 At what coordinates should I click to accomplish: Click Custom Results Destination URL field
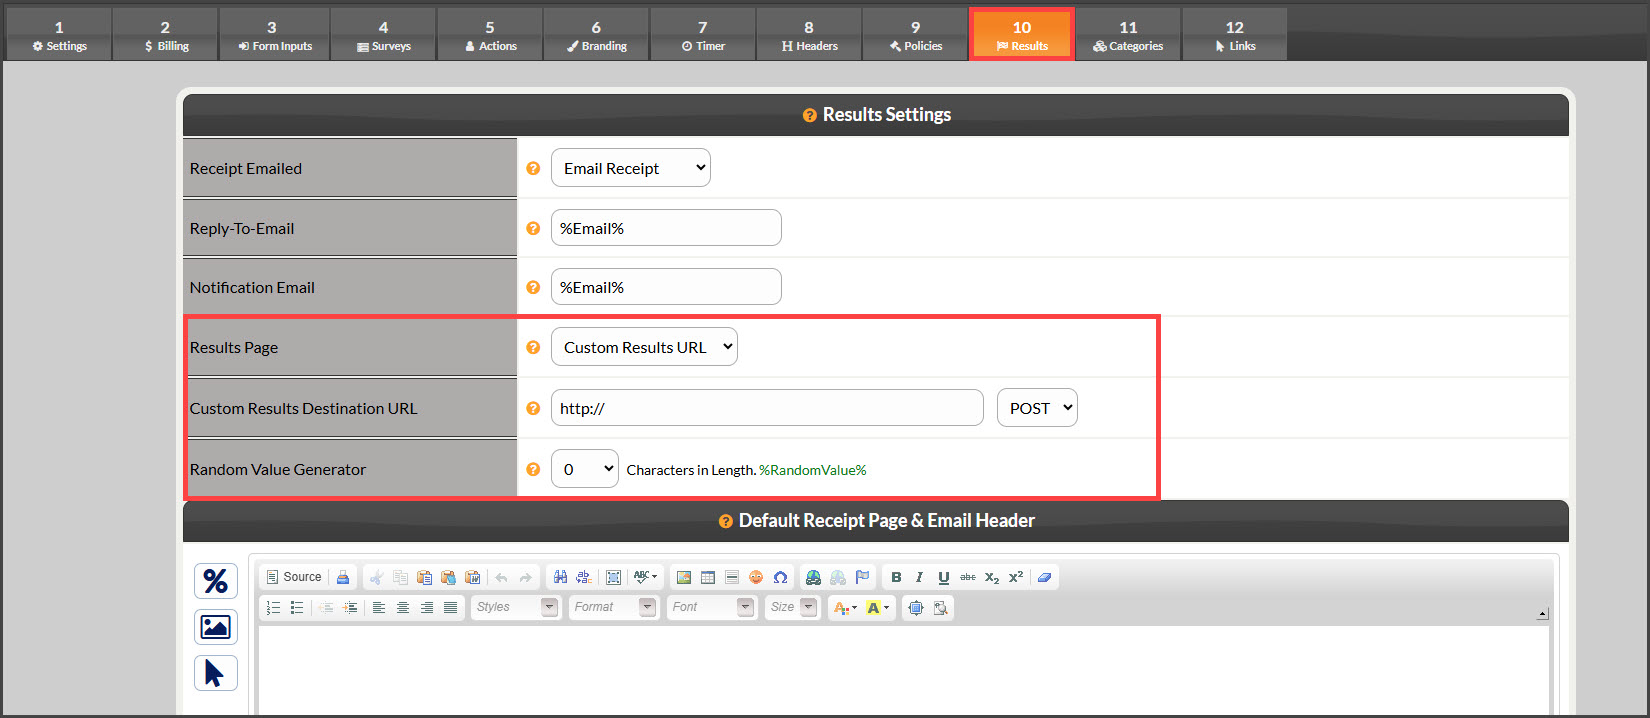point(767,408)
